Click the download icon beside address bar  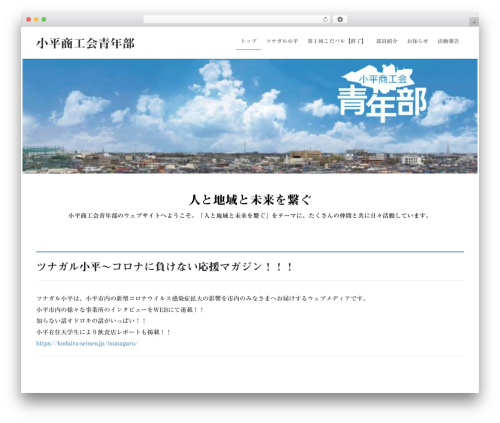coord(340,19)
